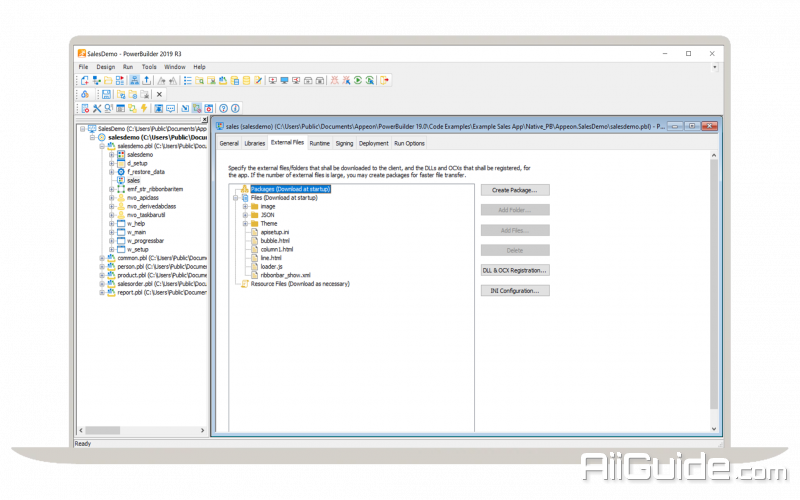
Task: Click the Add Files... button
Action: click(515, 231)
